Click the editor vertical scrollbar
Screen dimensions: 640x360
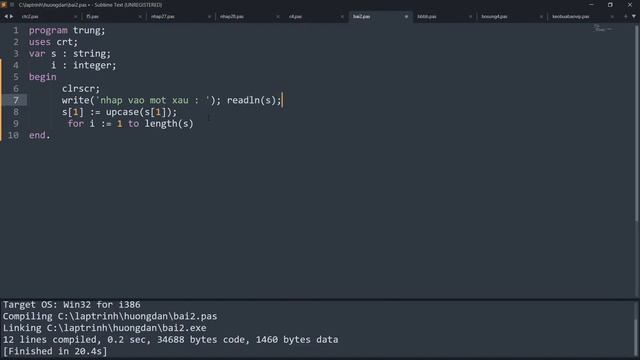636,122
